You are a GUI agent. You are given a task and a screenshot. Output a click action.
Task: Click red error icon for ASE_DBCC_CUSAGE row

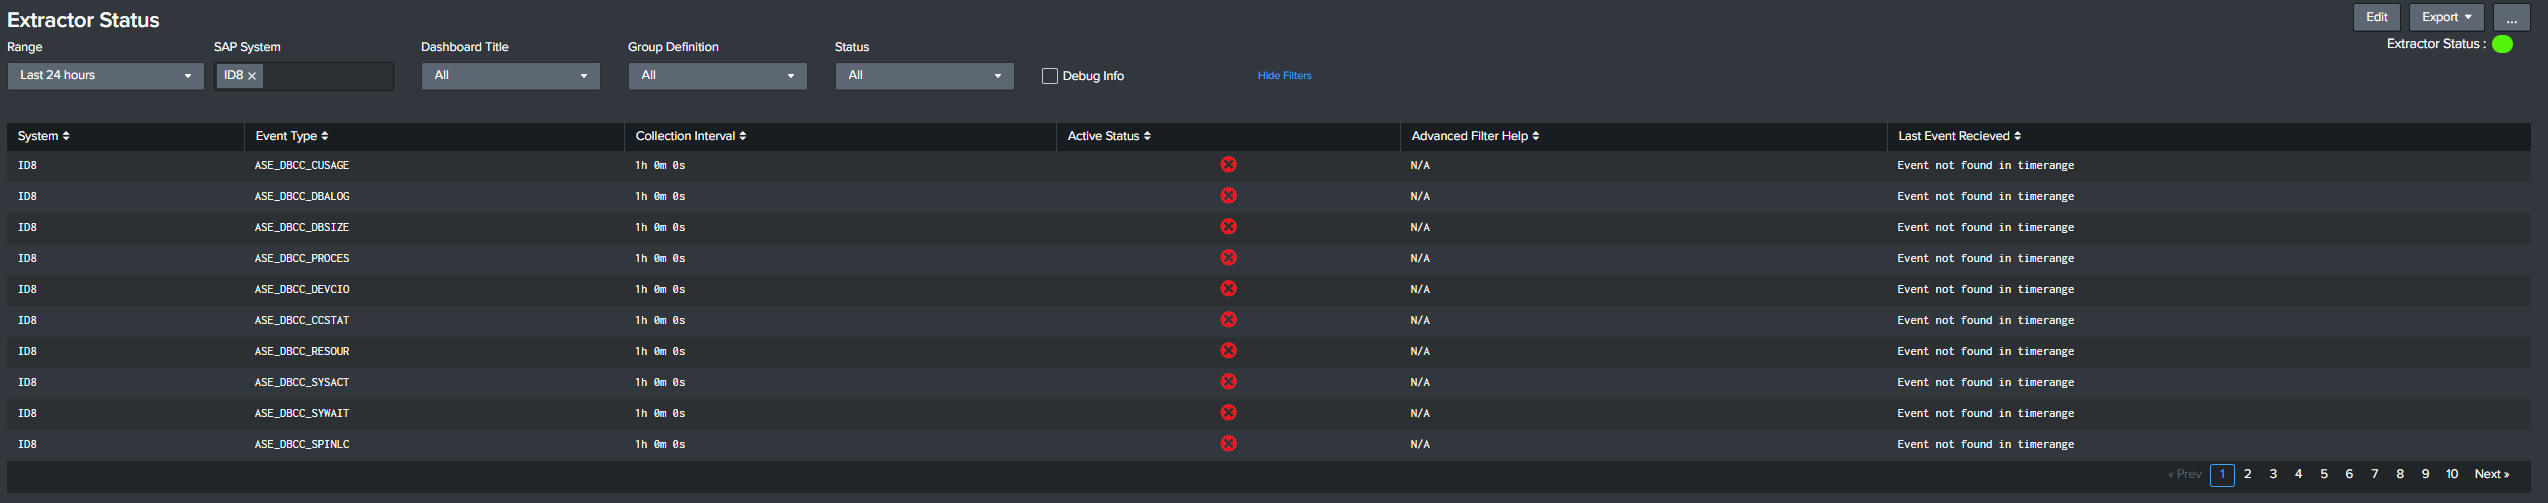(x=1228, y=165)
